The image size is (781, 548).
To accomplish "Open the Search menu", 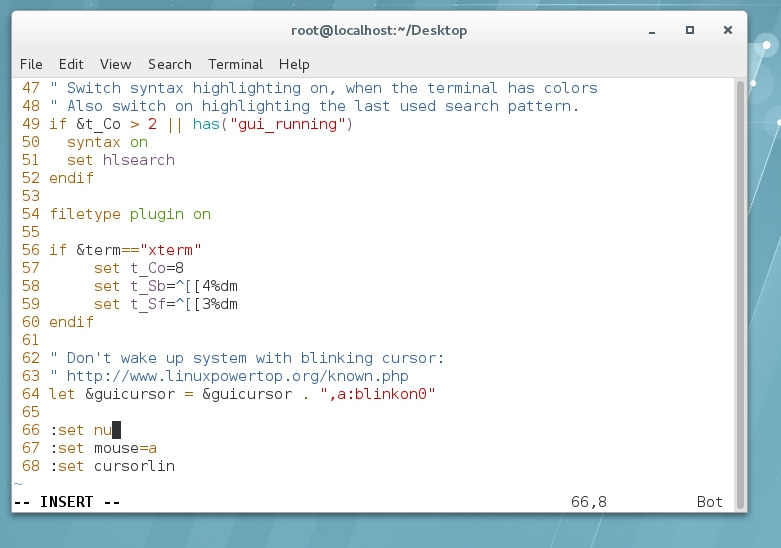I will [x=170, y=64].
